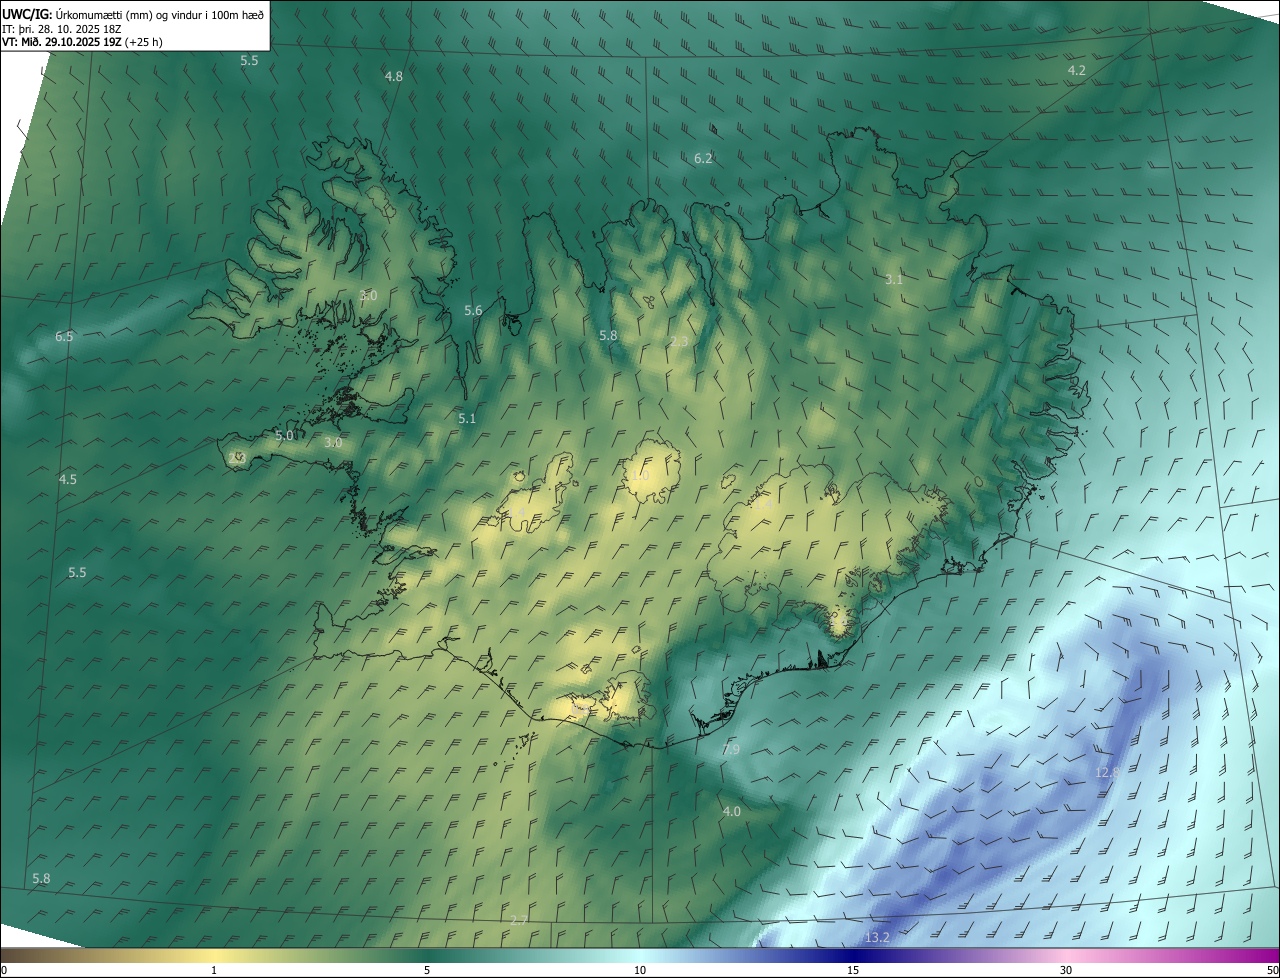Click the 5.1 value label
Viewport: 1280px width, 978px height.
[x=467, y=419]
